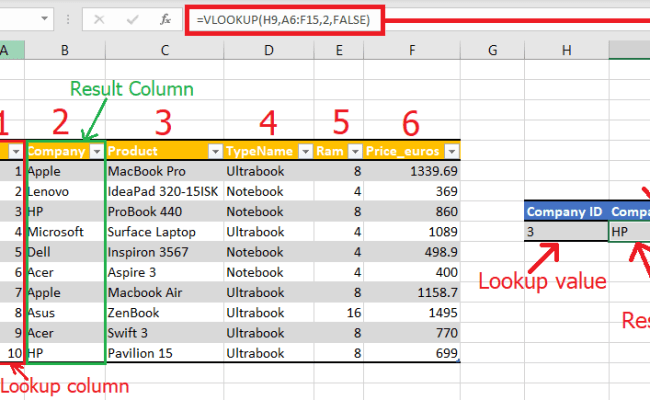
Task: Select the price cell 770
Action: coord(412,333)
